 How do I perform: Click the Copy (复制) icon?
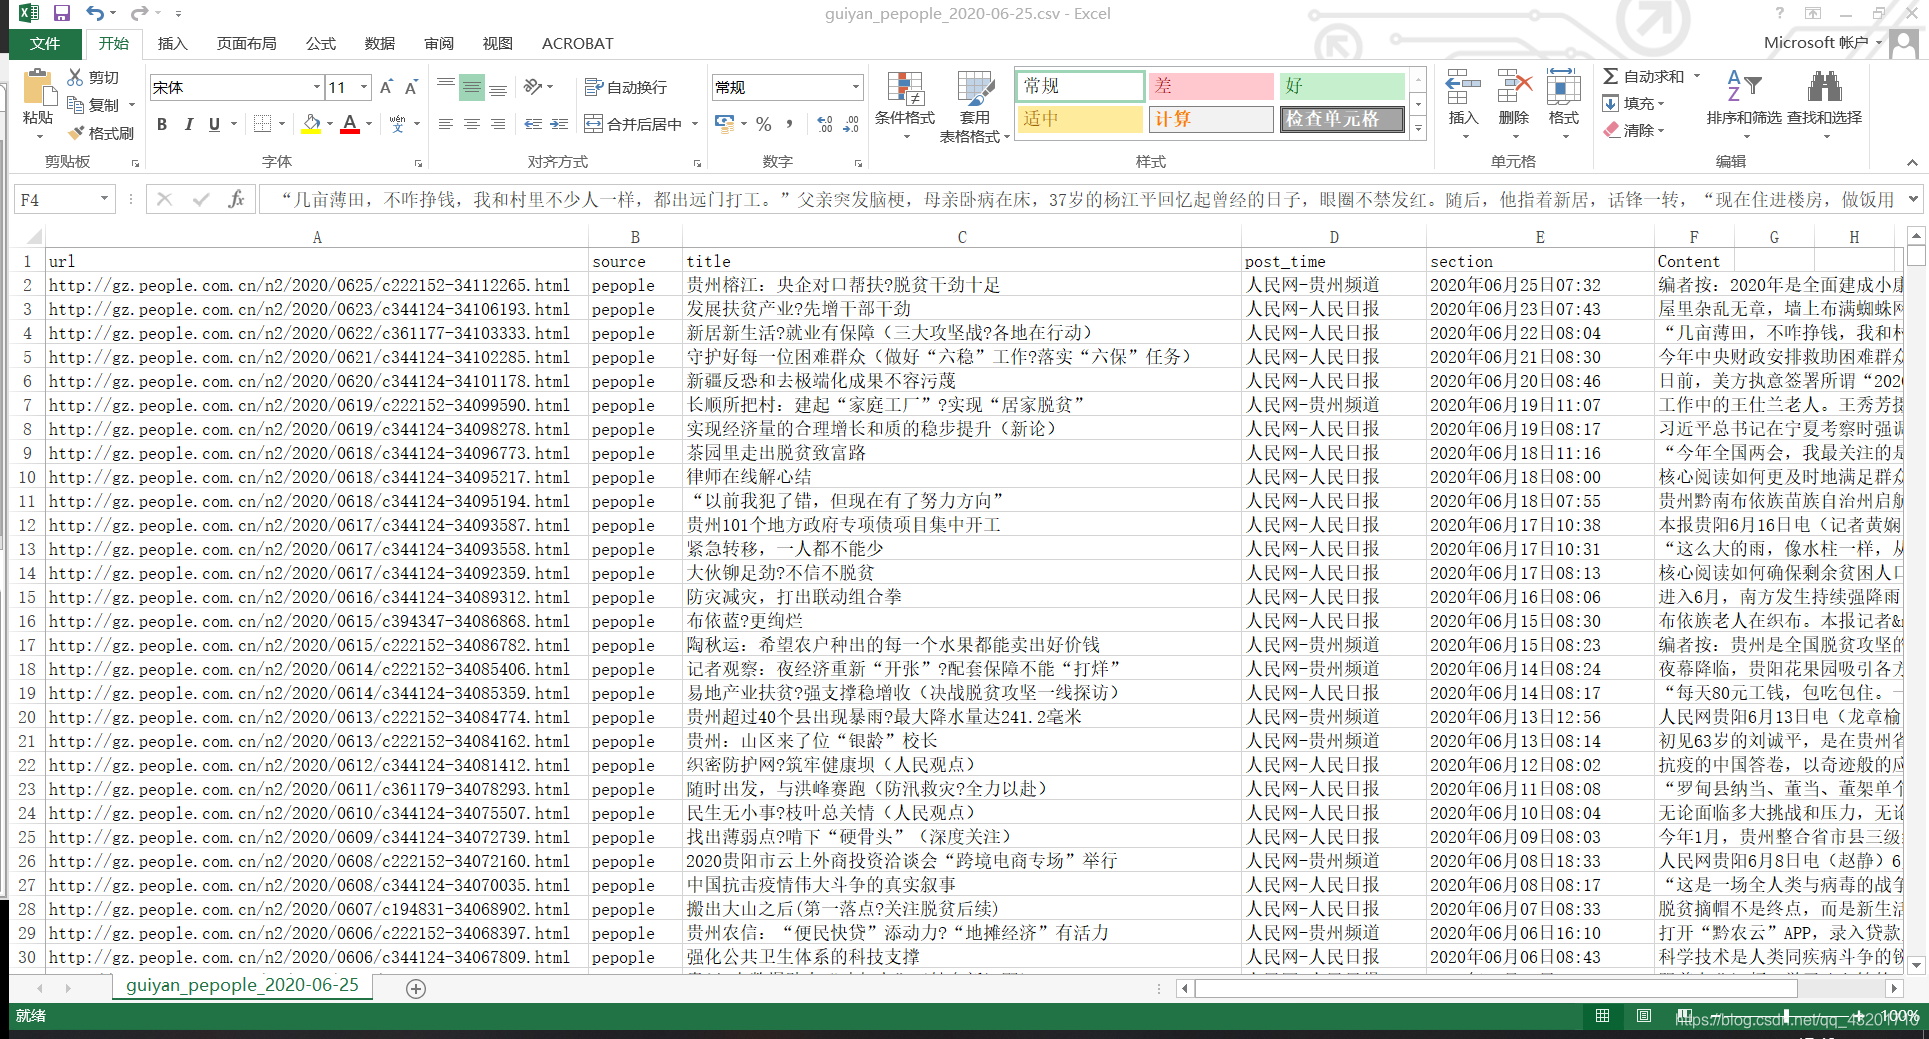click(x=75, y=104)
